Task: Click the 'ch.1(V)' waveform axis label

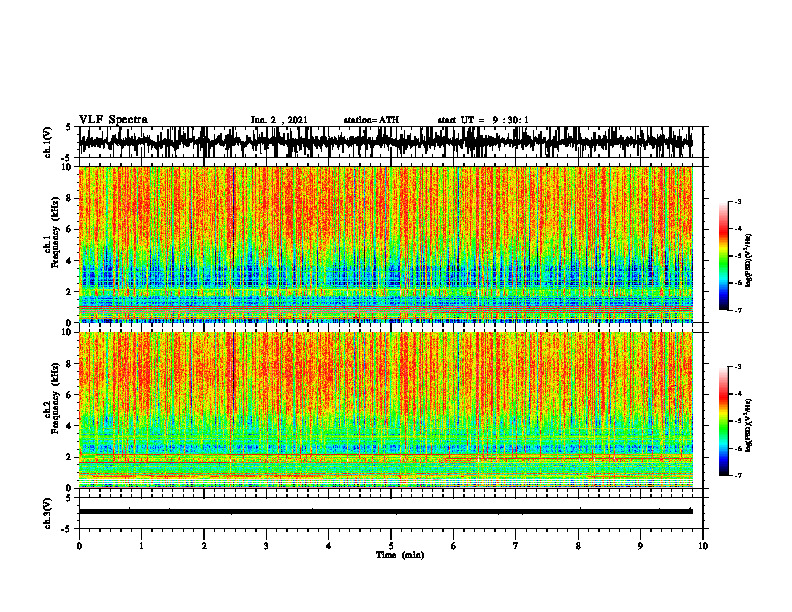Action: [x=48, y=142]
